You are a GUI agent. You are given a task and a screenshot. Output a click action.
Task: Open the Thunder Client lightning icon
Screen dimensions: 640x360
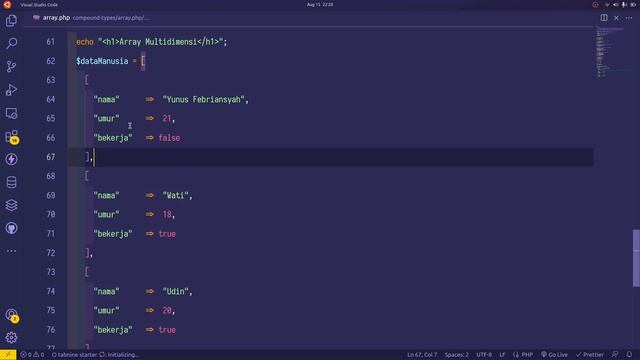click(11, 159)
